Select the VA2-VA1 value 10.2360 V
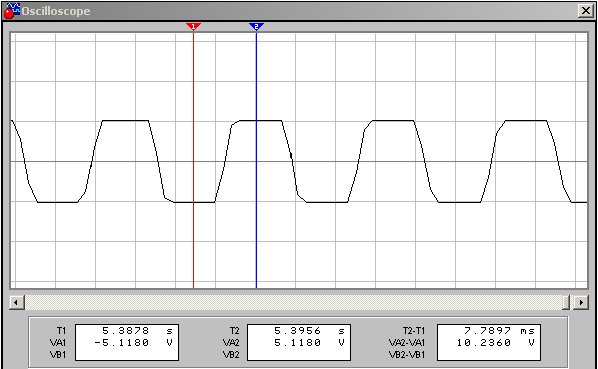This screenshot has width=598, height=369. pyautogui.click(x=496, y=343)
